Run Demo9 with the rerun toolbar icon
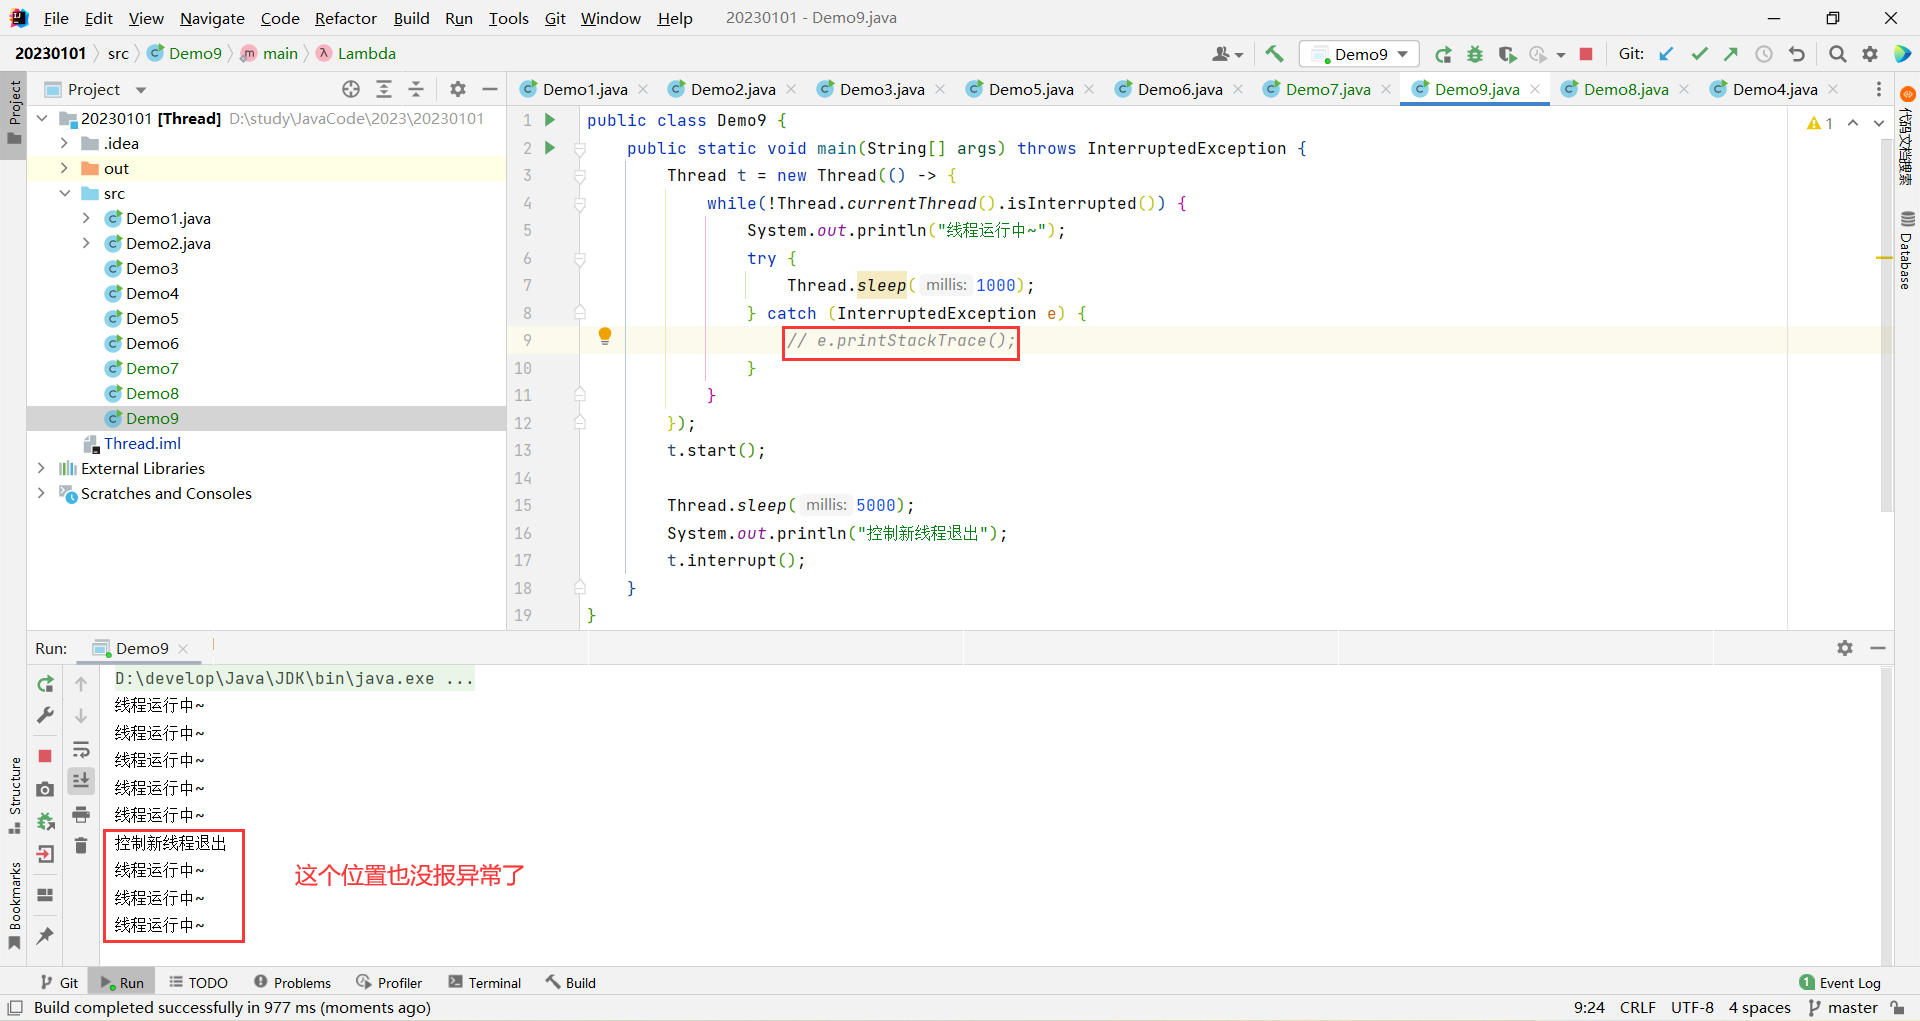 click(x=1443, y=54)
